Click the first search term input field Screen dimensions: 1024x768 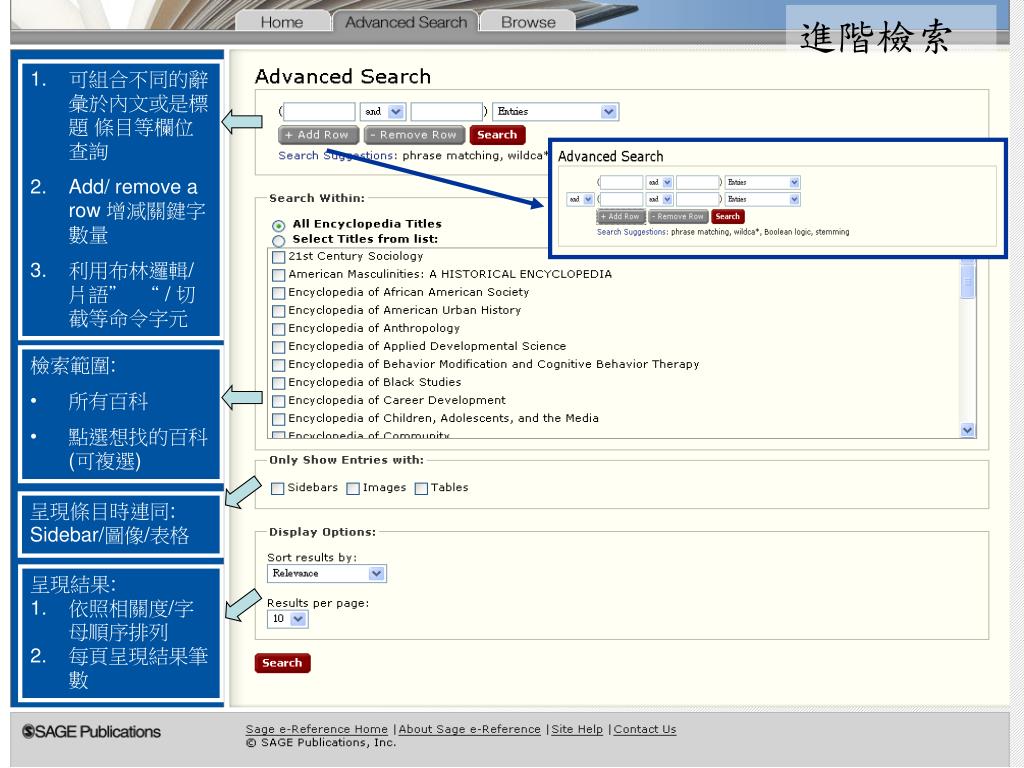319,112
